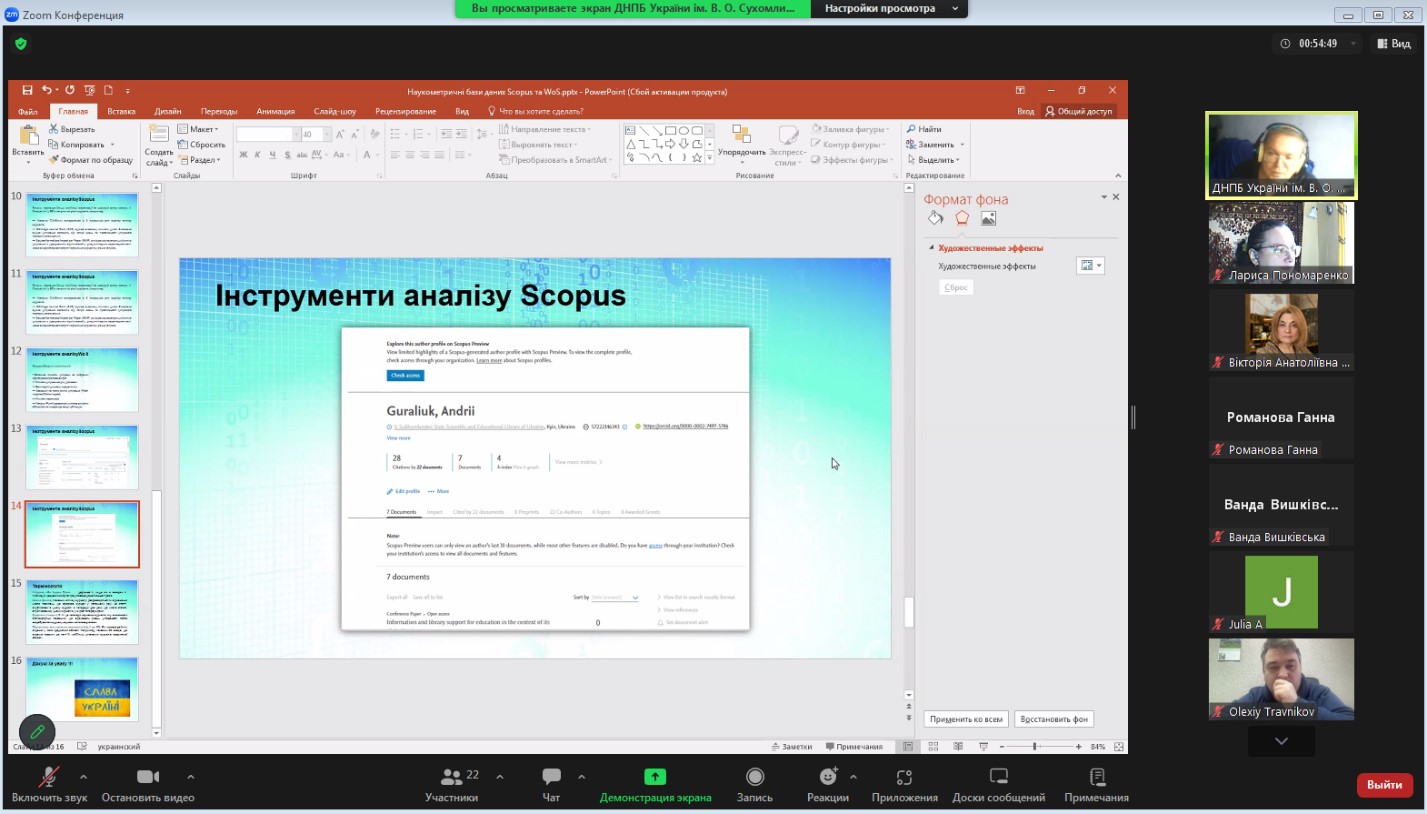Viewport: 1427px width, 814px height.
Task: Click Применить ко всем button
Action: (x=965, y=719)
